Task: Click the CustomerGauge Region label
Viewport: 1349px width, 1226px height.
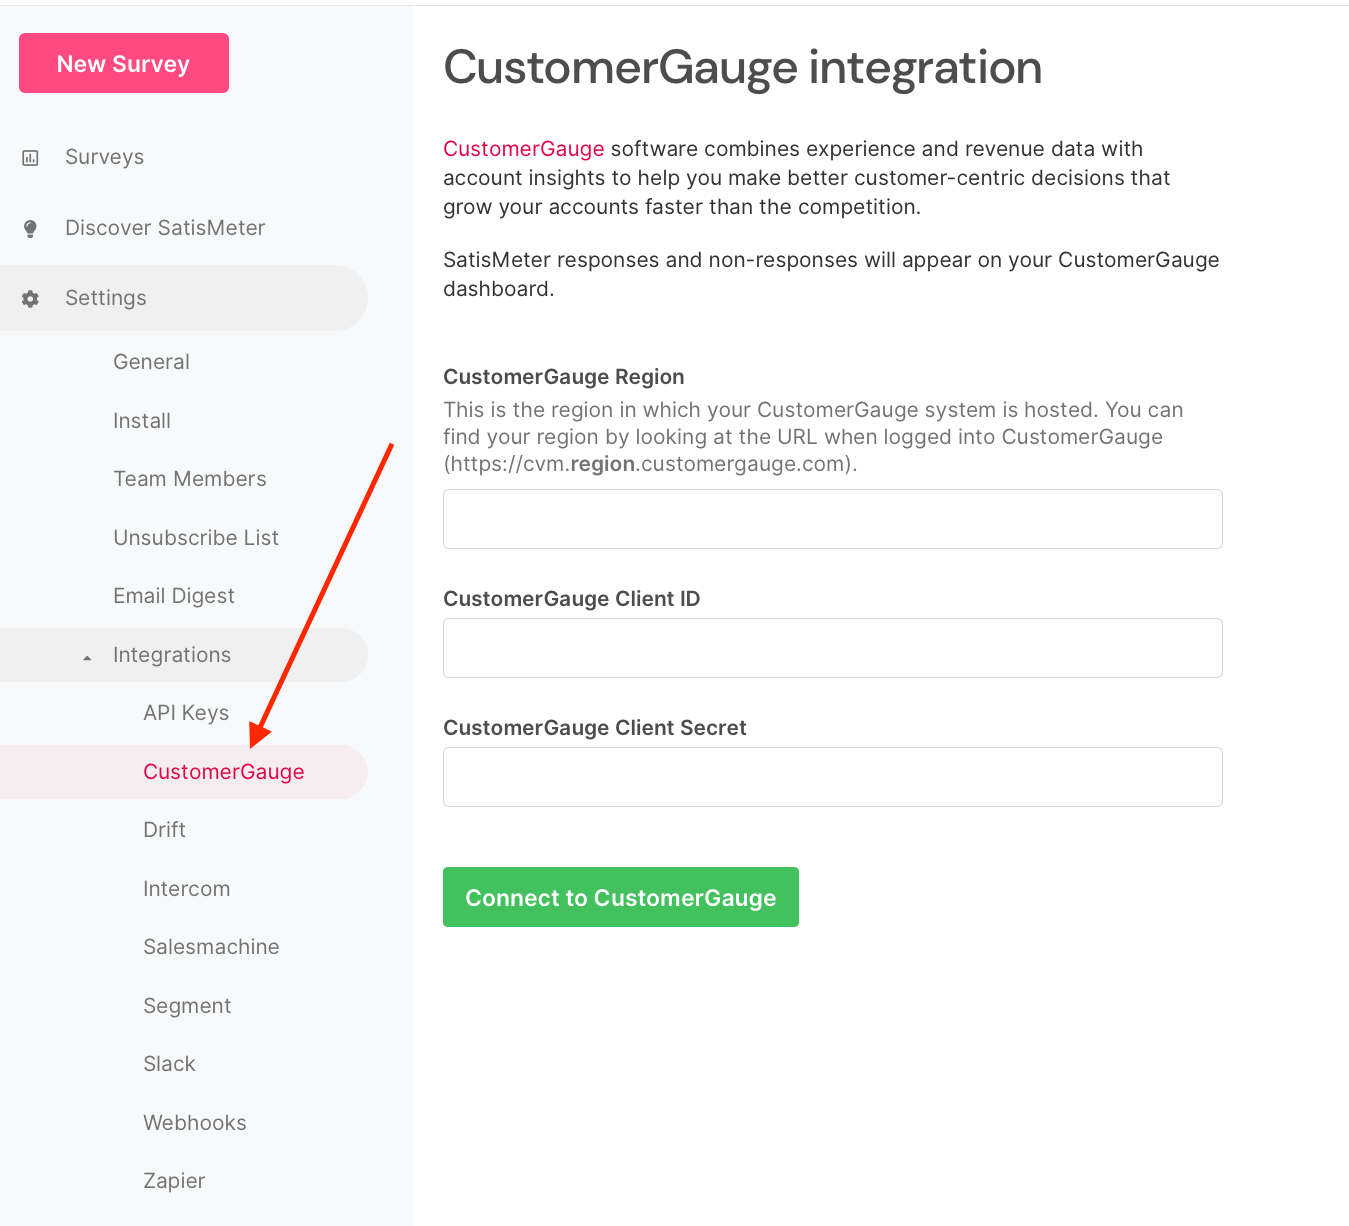Action: click(564, 377)
